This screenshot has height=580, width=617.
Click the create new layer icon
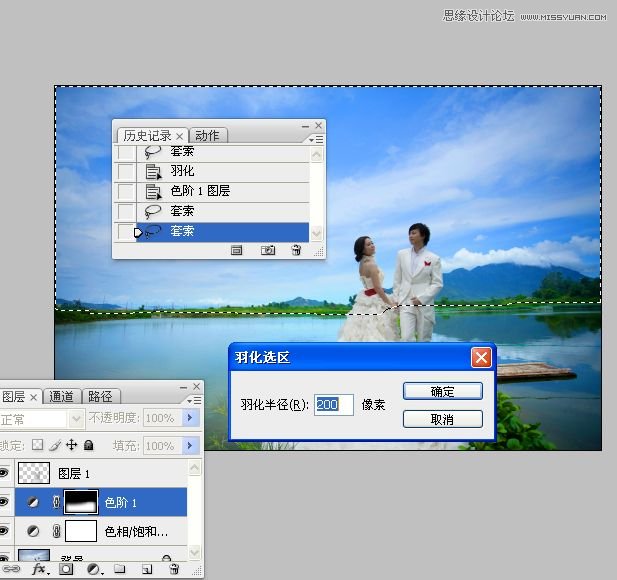tap(147, 569)
